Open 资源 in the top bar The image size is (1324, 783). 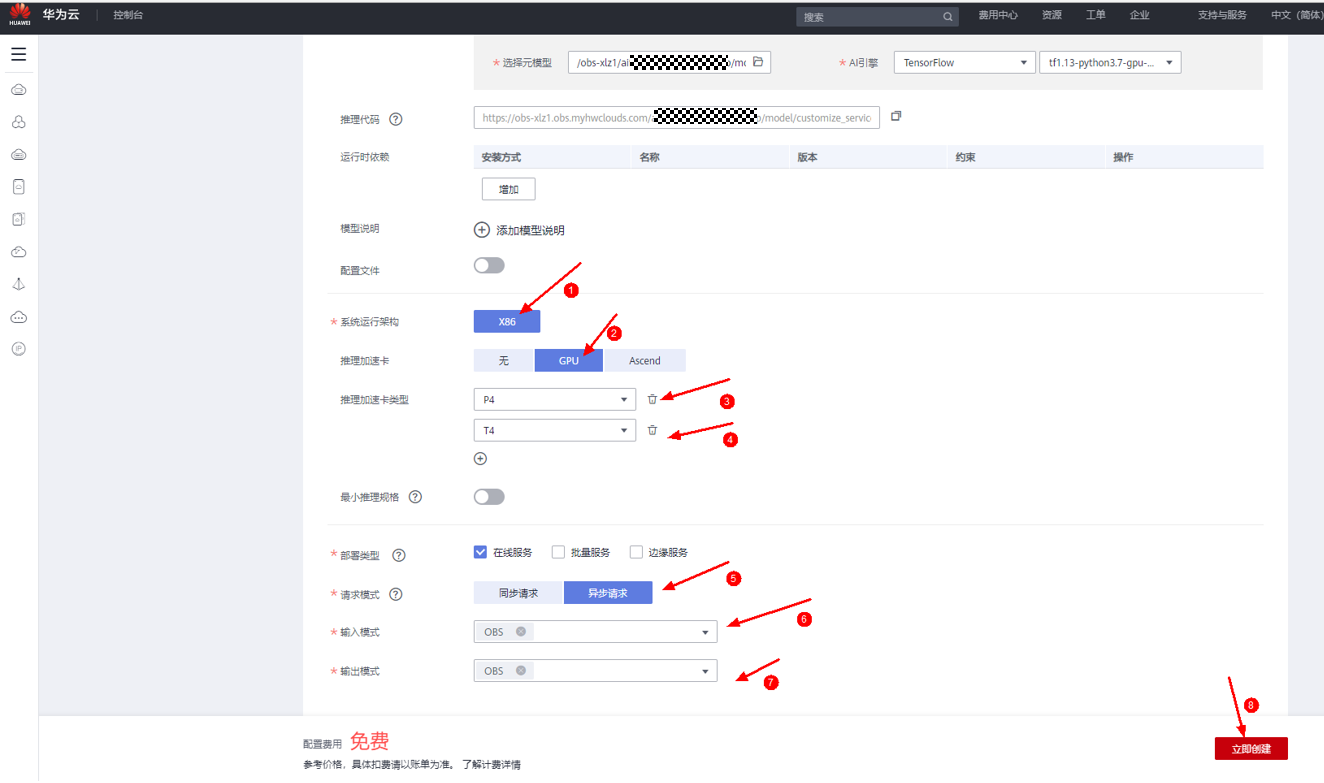pyautogui.click(x=1052, y=15)
